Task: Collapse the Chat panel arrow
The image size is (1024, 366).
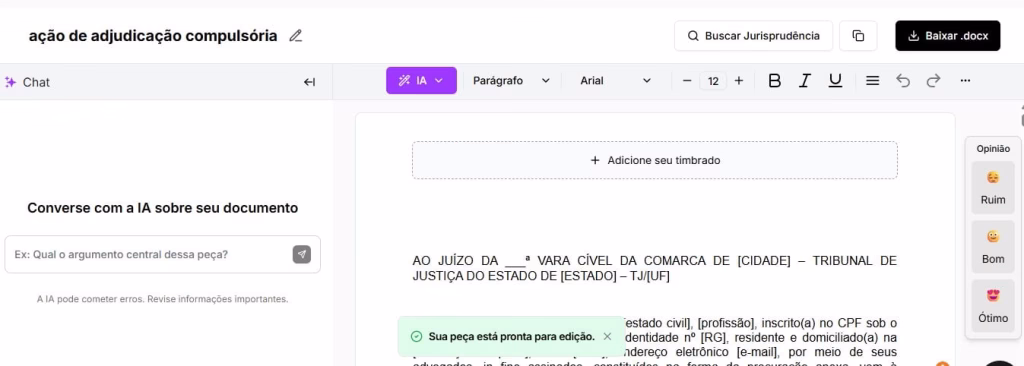Action: [310, 82]
